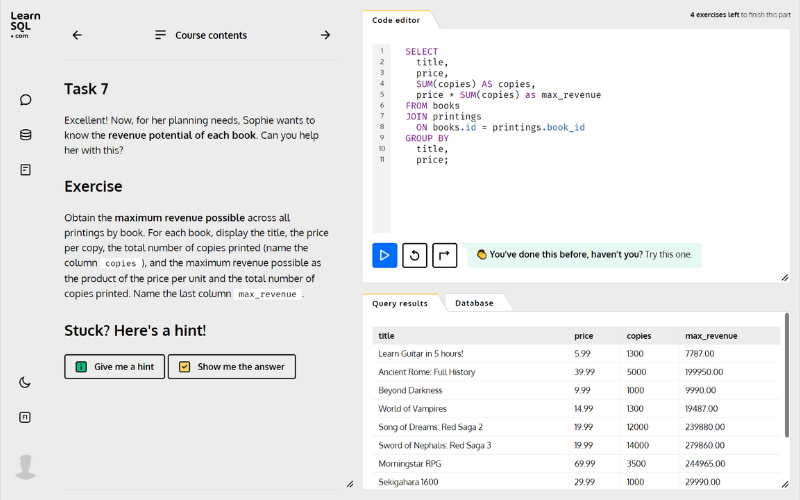The image size is (800, 500).
Task: Go to the previous exercise arrow
Action: (77, 35)
